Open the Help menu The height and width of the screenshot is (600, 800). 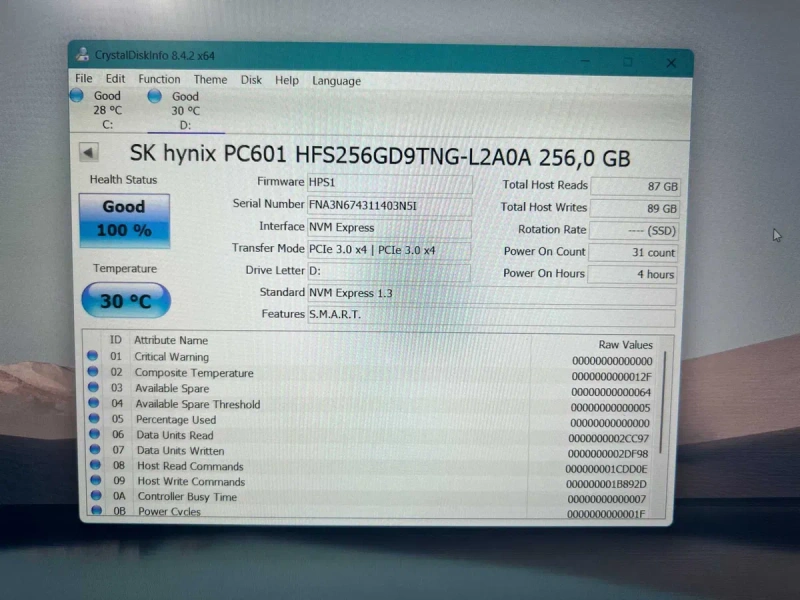pos(287,81)
